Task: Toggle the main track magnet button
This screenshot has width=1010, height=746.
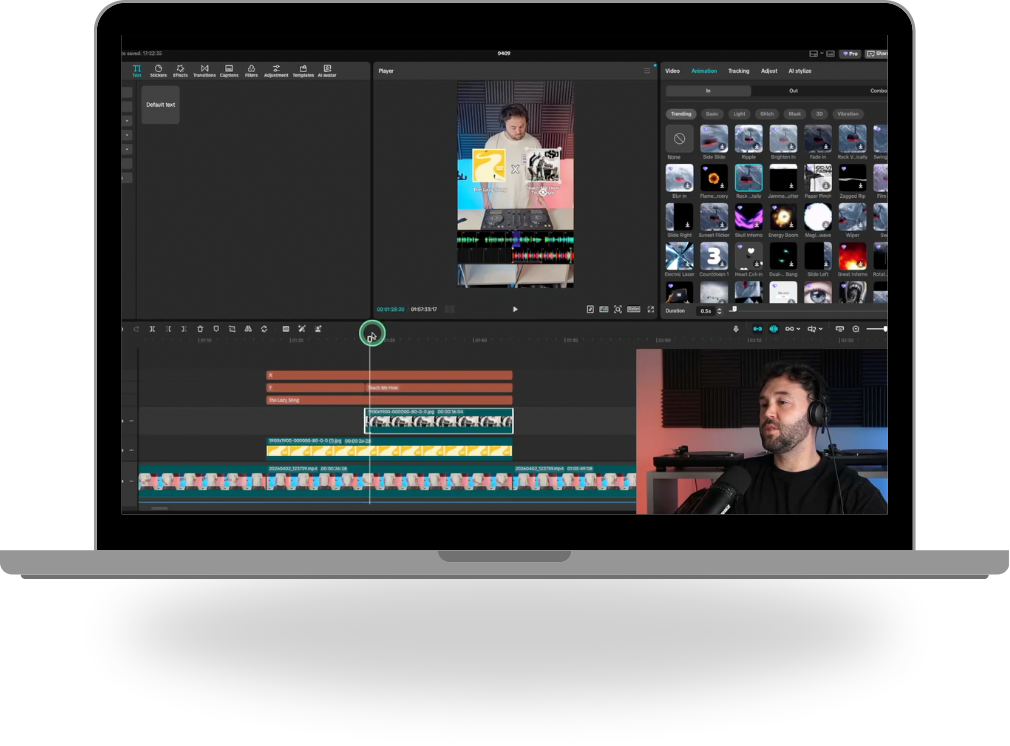Action: click(758, 329)
